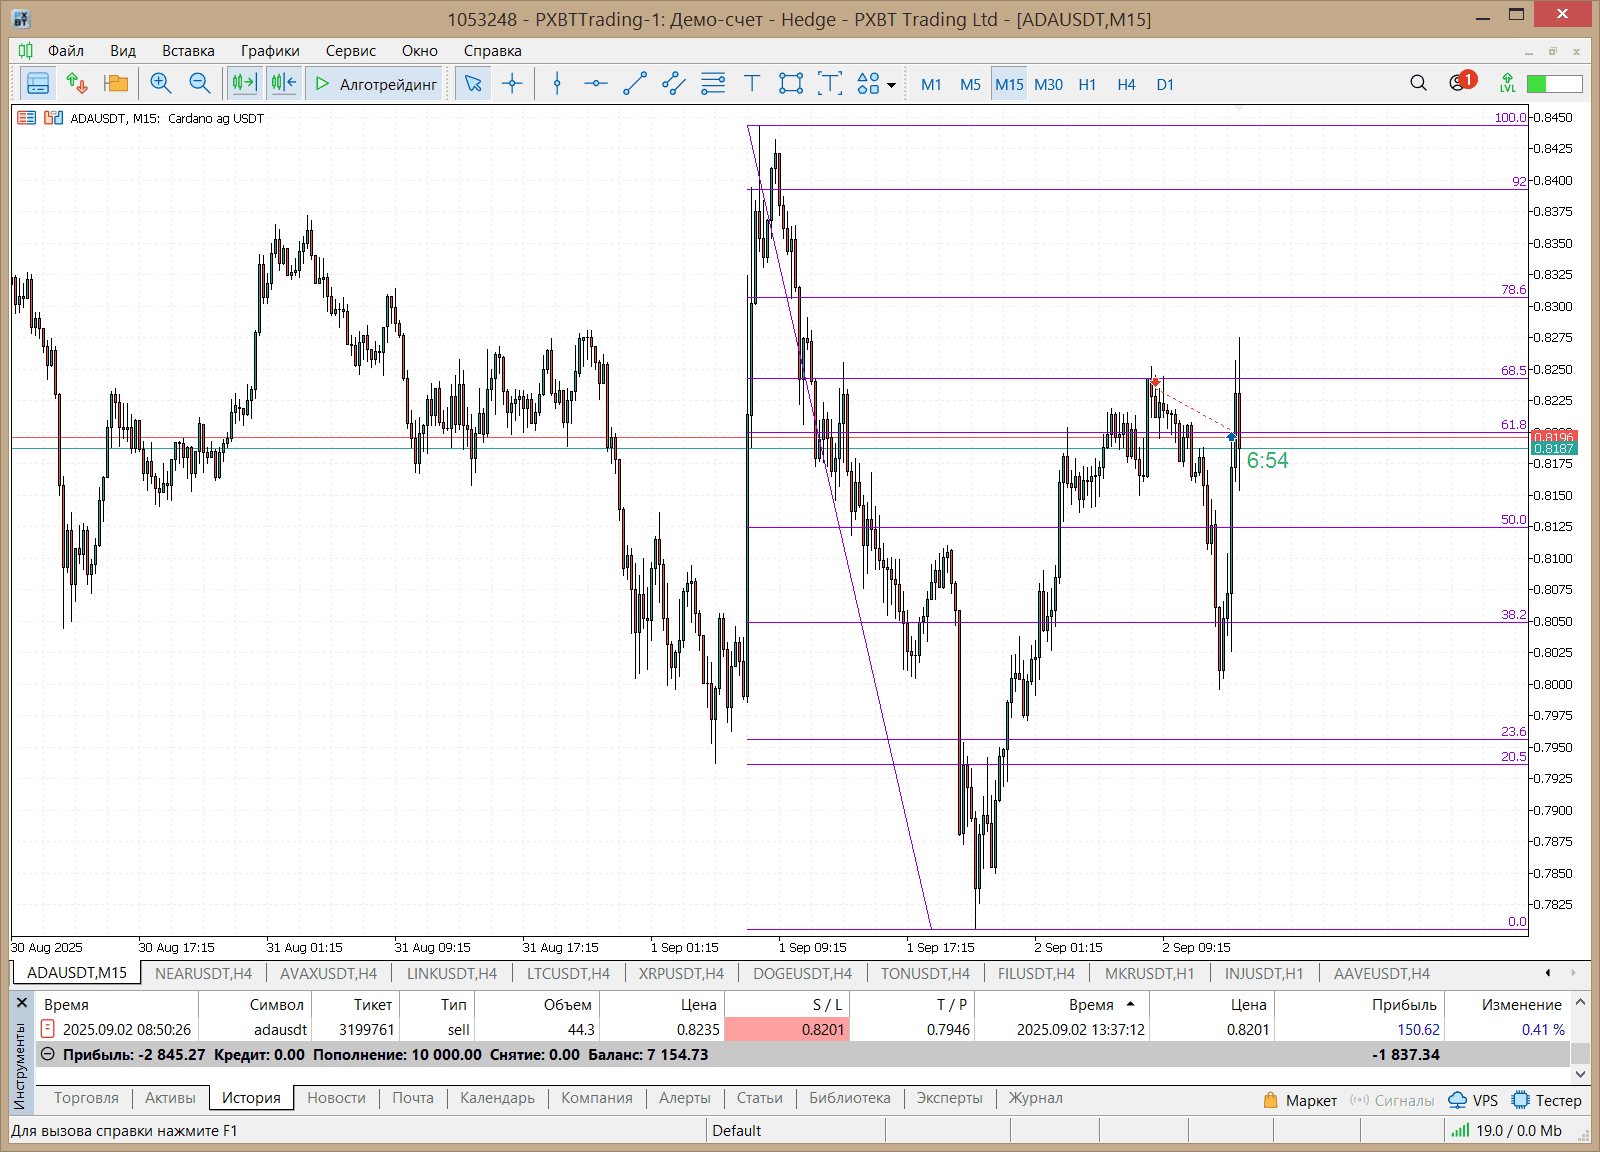The image size is (1600, 1152).
Task: Click the Zoom In magnifier icon
Action: [160, 84]
